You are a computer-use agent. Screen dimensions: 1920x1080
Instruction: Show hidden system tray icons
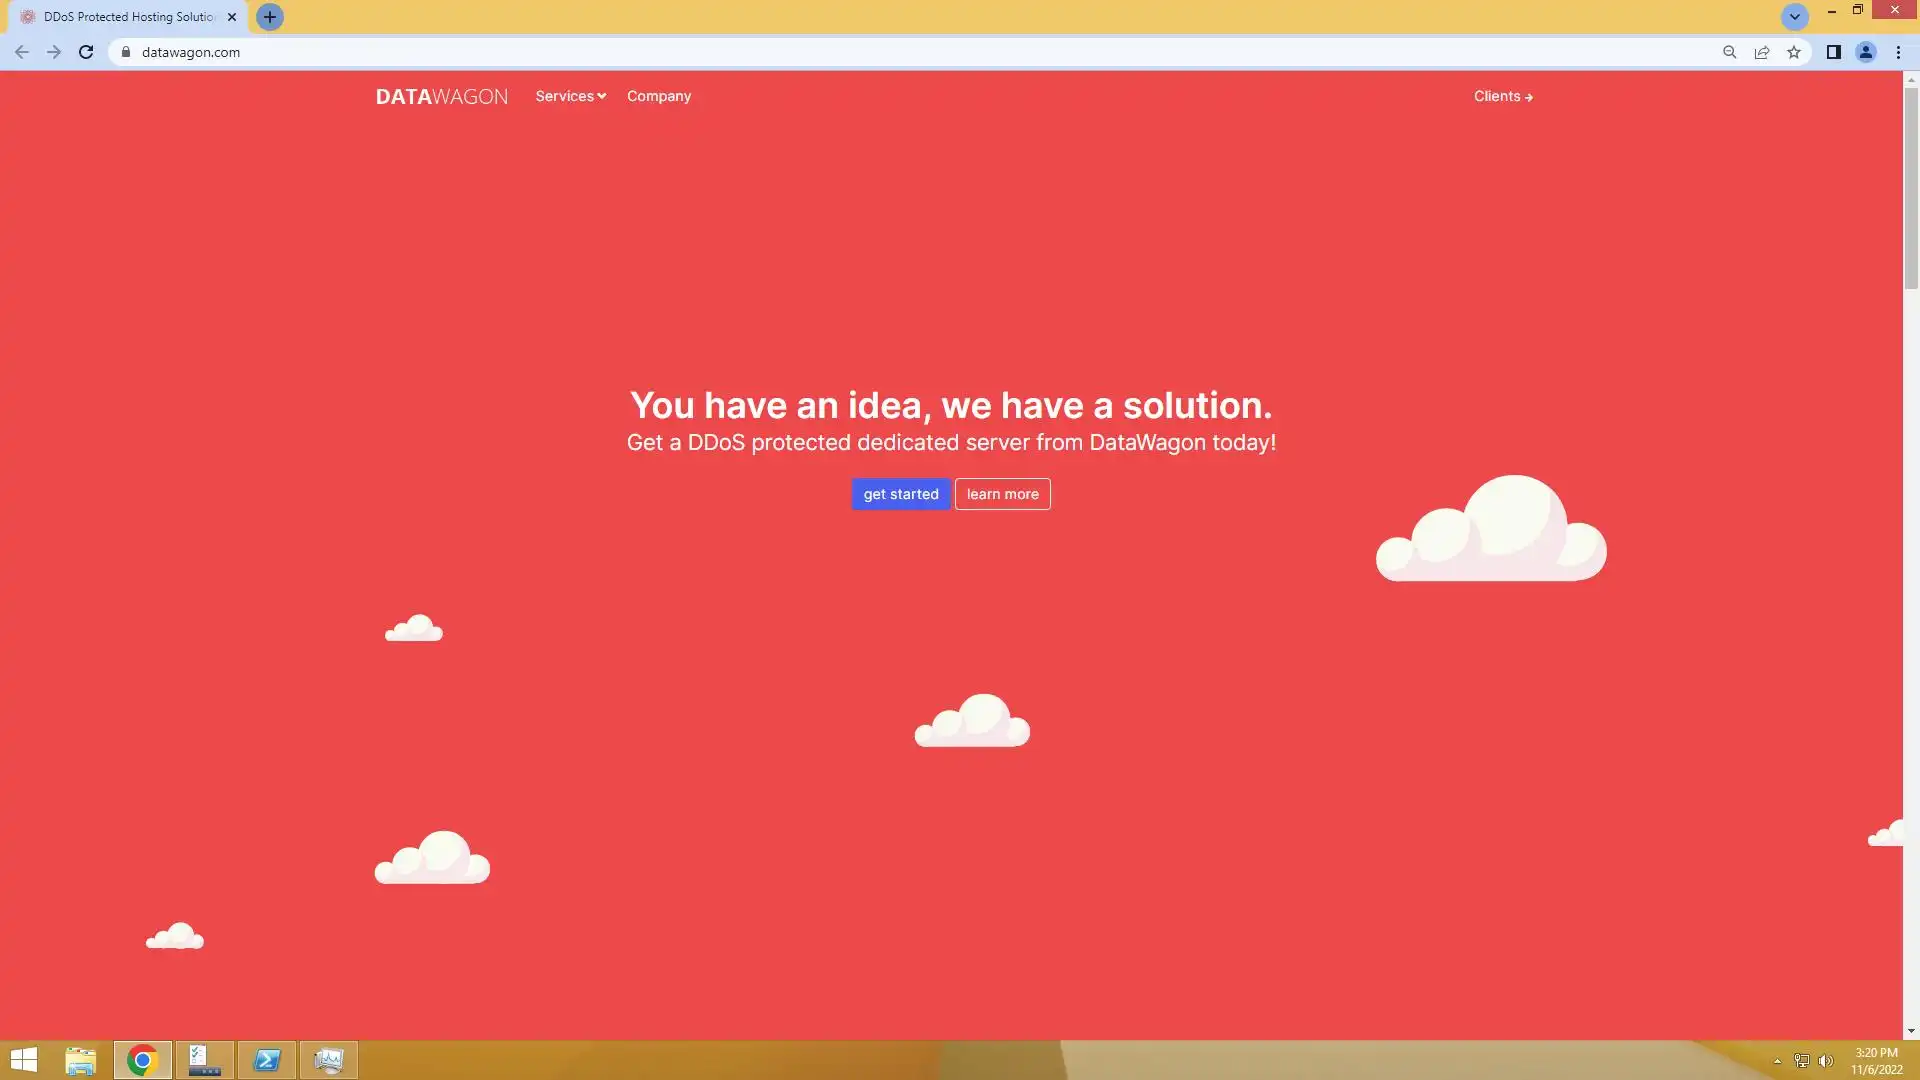tap(1777, 1061)
